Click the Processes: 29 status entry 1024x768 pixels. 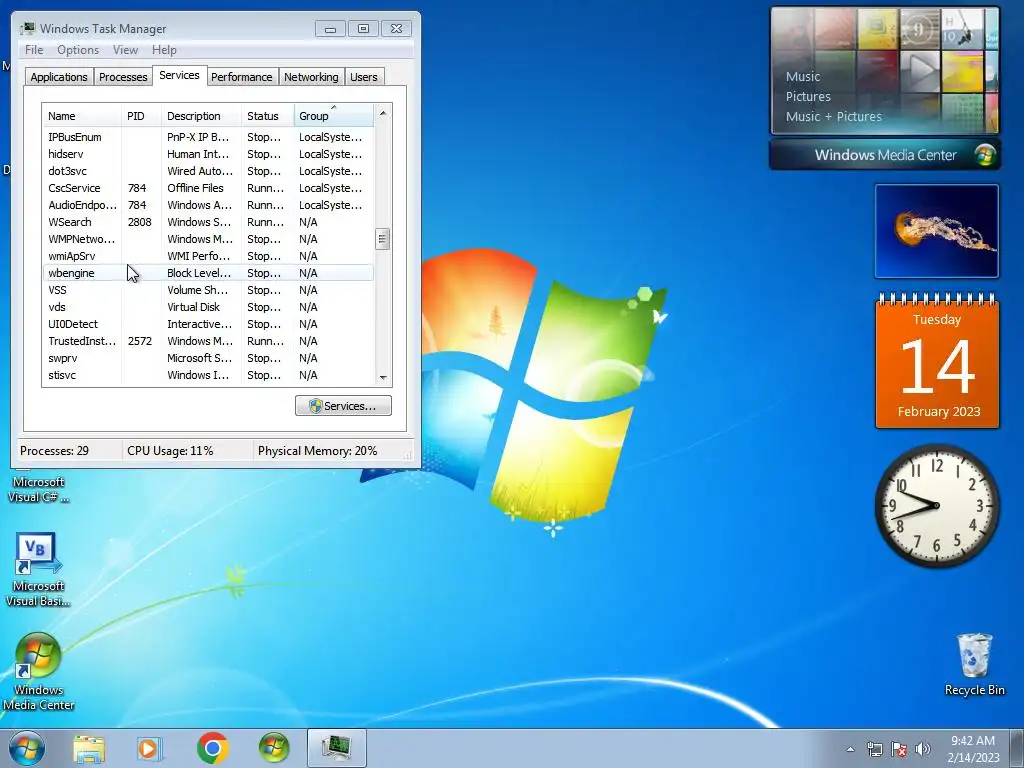tap(54, 451)
